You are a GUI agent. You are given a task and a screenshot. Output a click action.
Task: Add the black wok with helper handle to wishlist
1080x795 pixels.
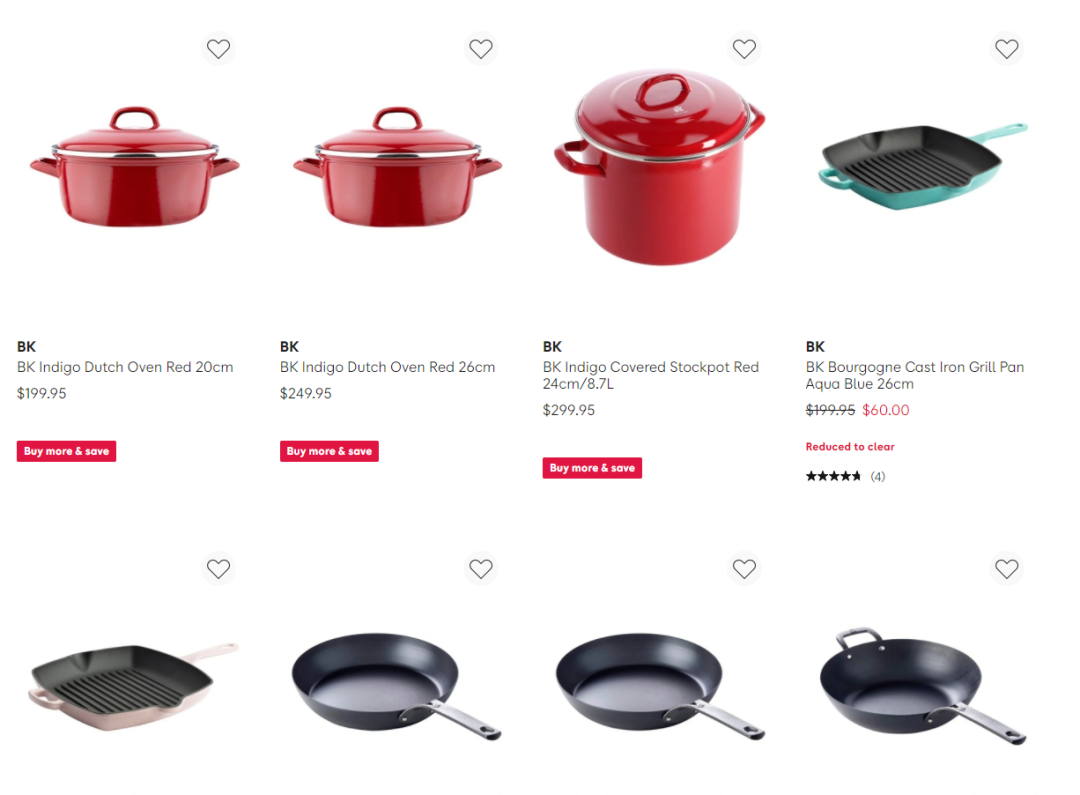point(1006,569)
